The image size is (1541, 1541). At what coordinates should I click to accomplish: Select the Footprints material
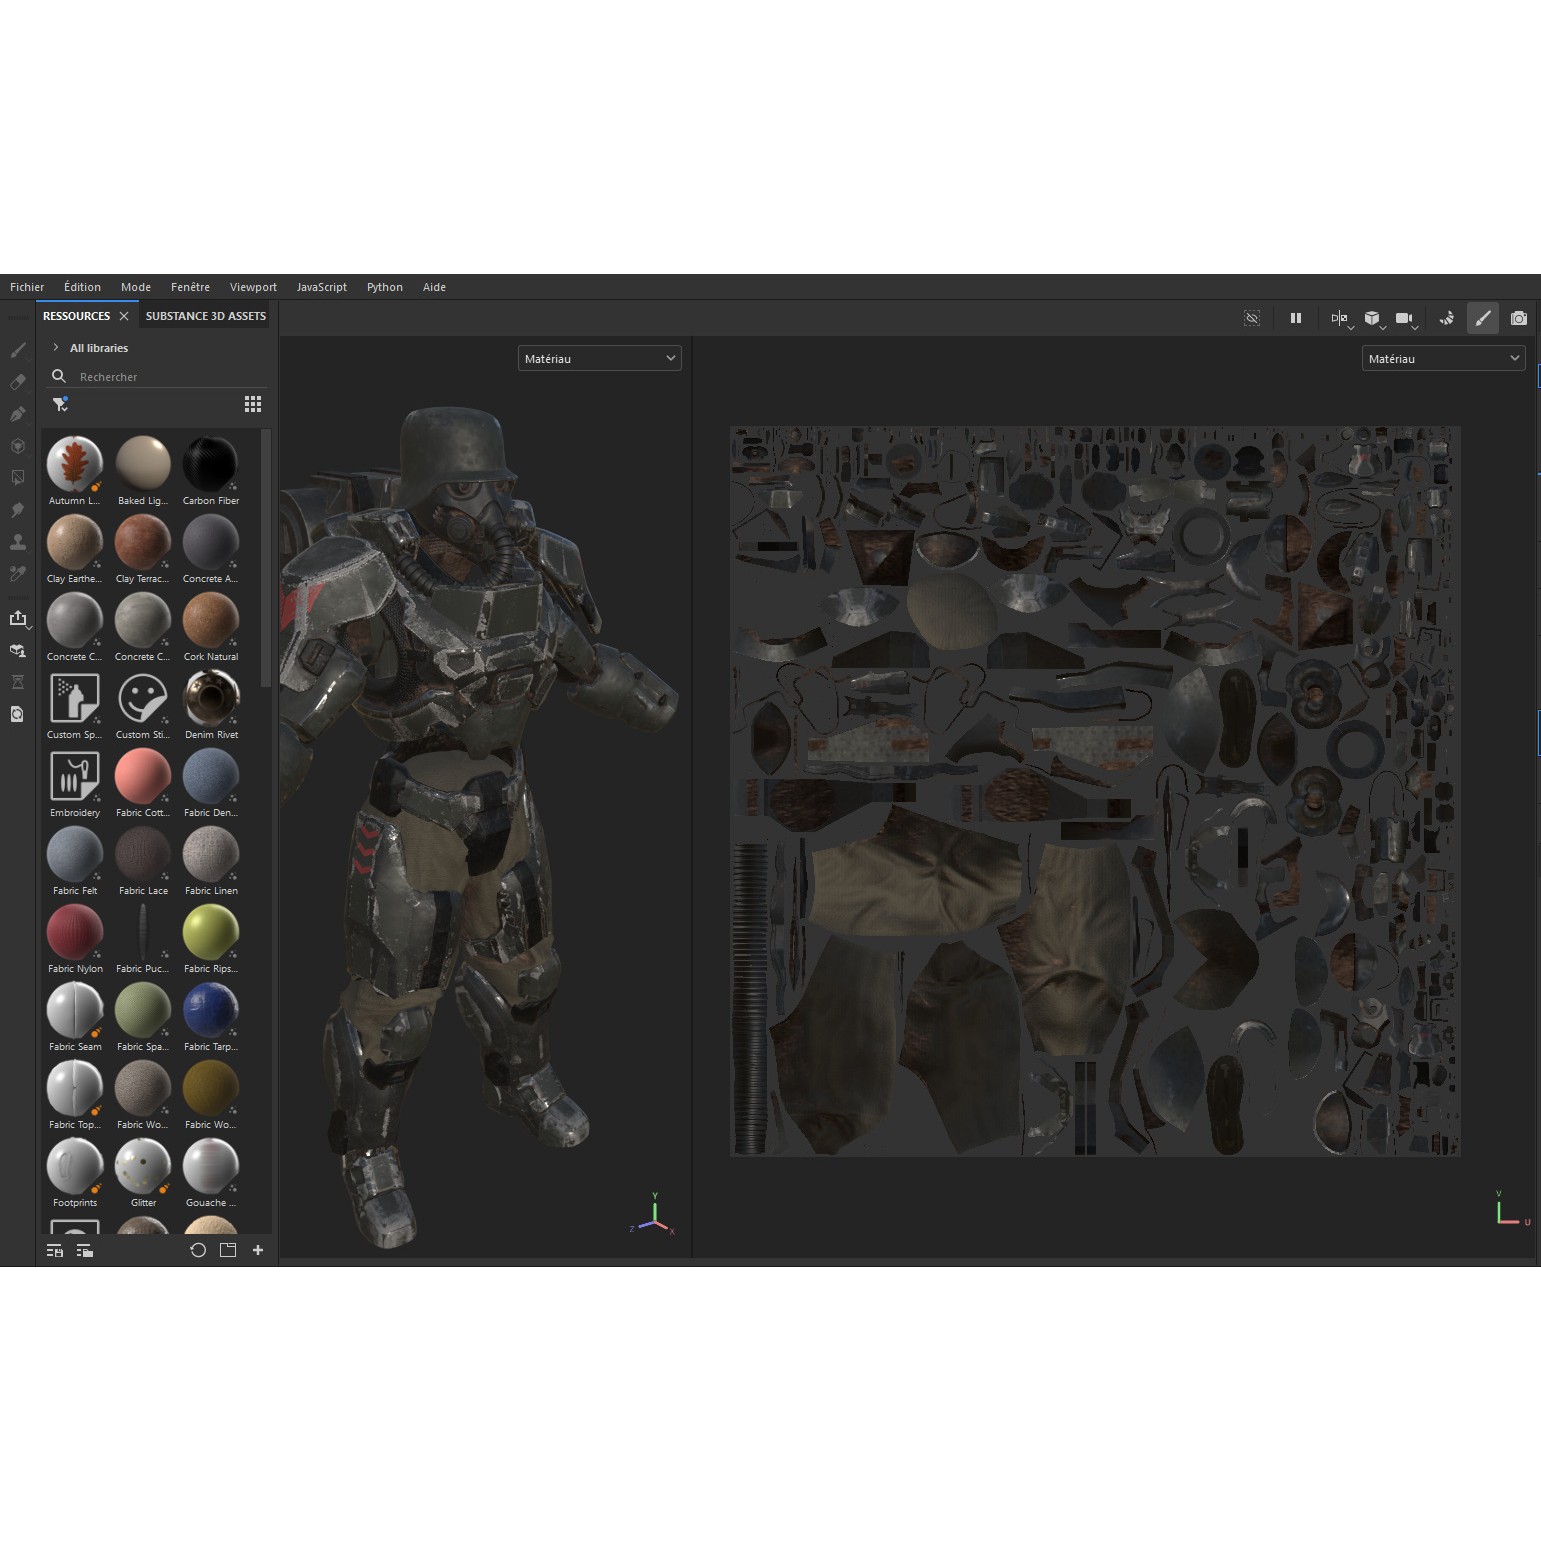[x=75, y=1173]
